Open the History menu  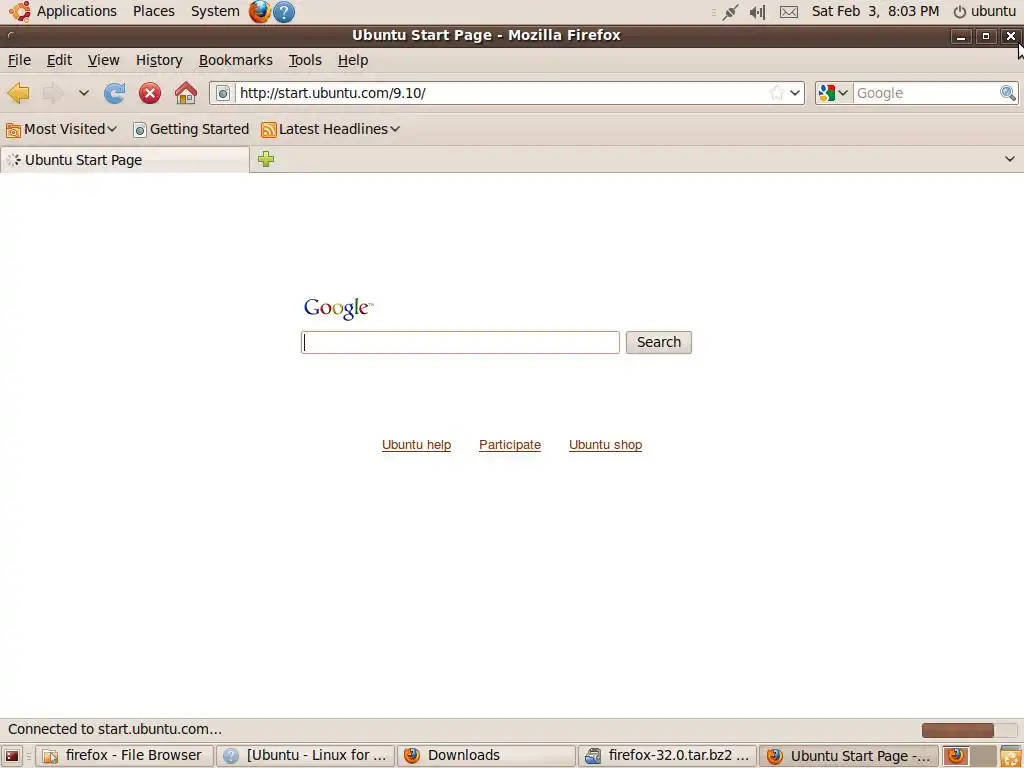click(159, 60)
